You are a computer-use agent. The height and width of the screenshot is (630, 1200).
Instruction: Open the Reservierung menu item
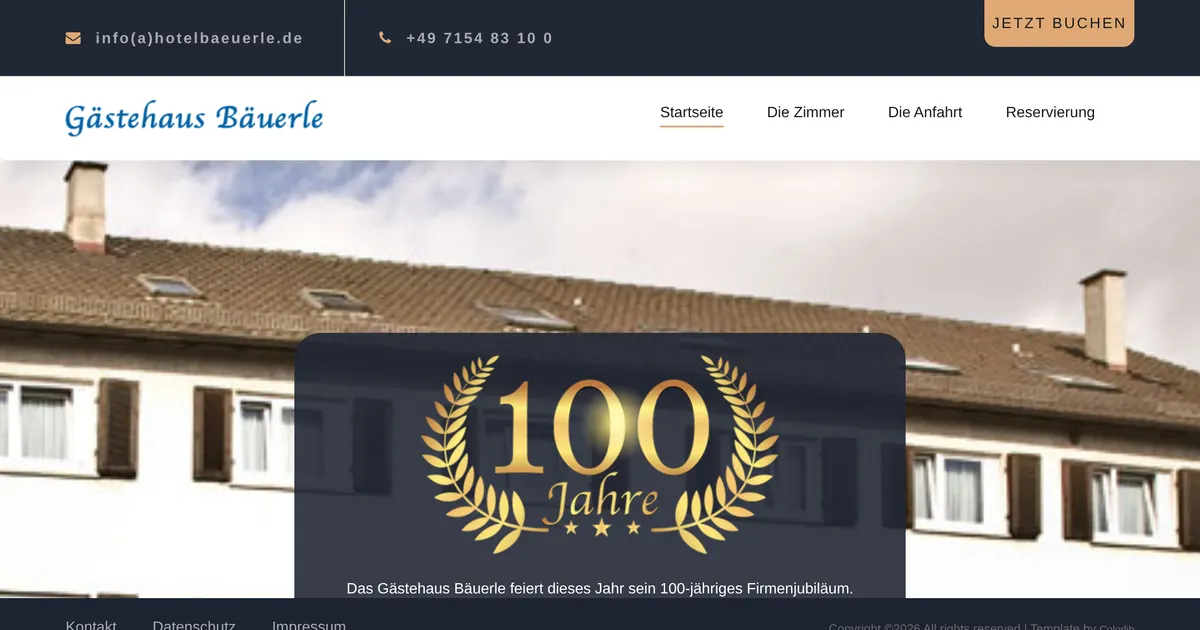click(1050, 112)
